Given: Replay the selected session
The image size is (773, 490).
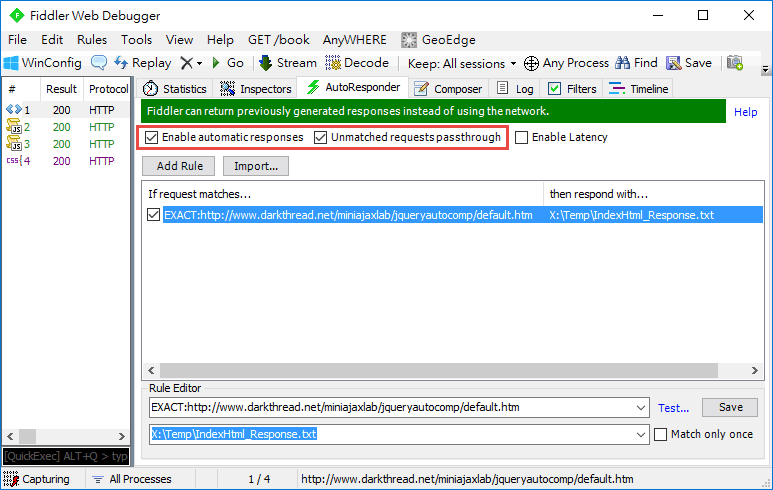Looking at the screenshot, I should point(142,63).
